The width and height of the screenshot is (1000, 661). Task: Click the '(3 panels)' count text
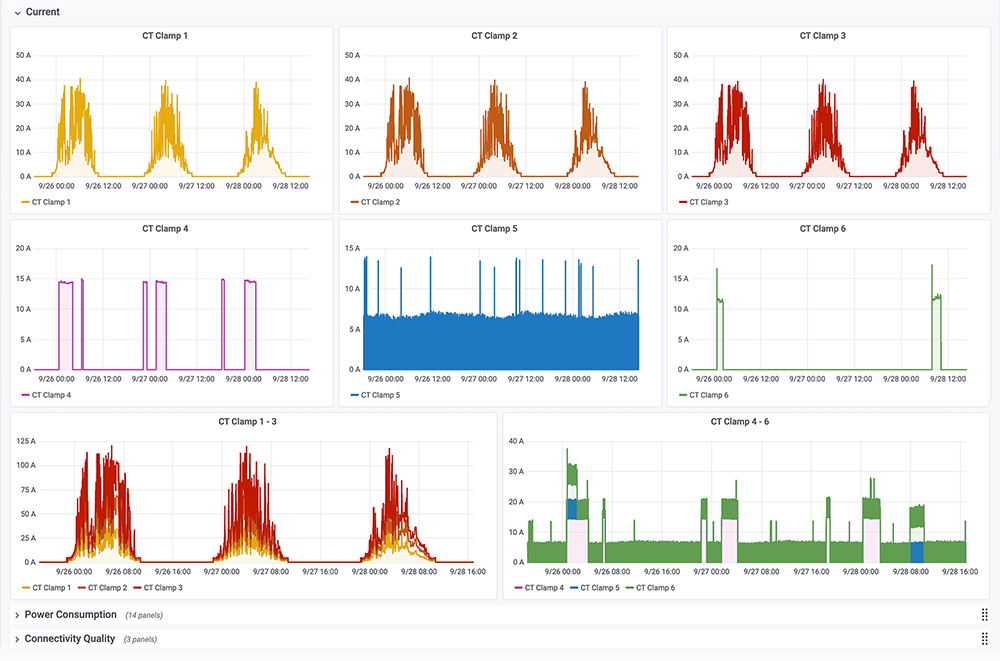click(140, 639)
